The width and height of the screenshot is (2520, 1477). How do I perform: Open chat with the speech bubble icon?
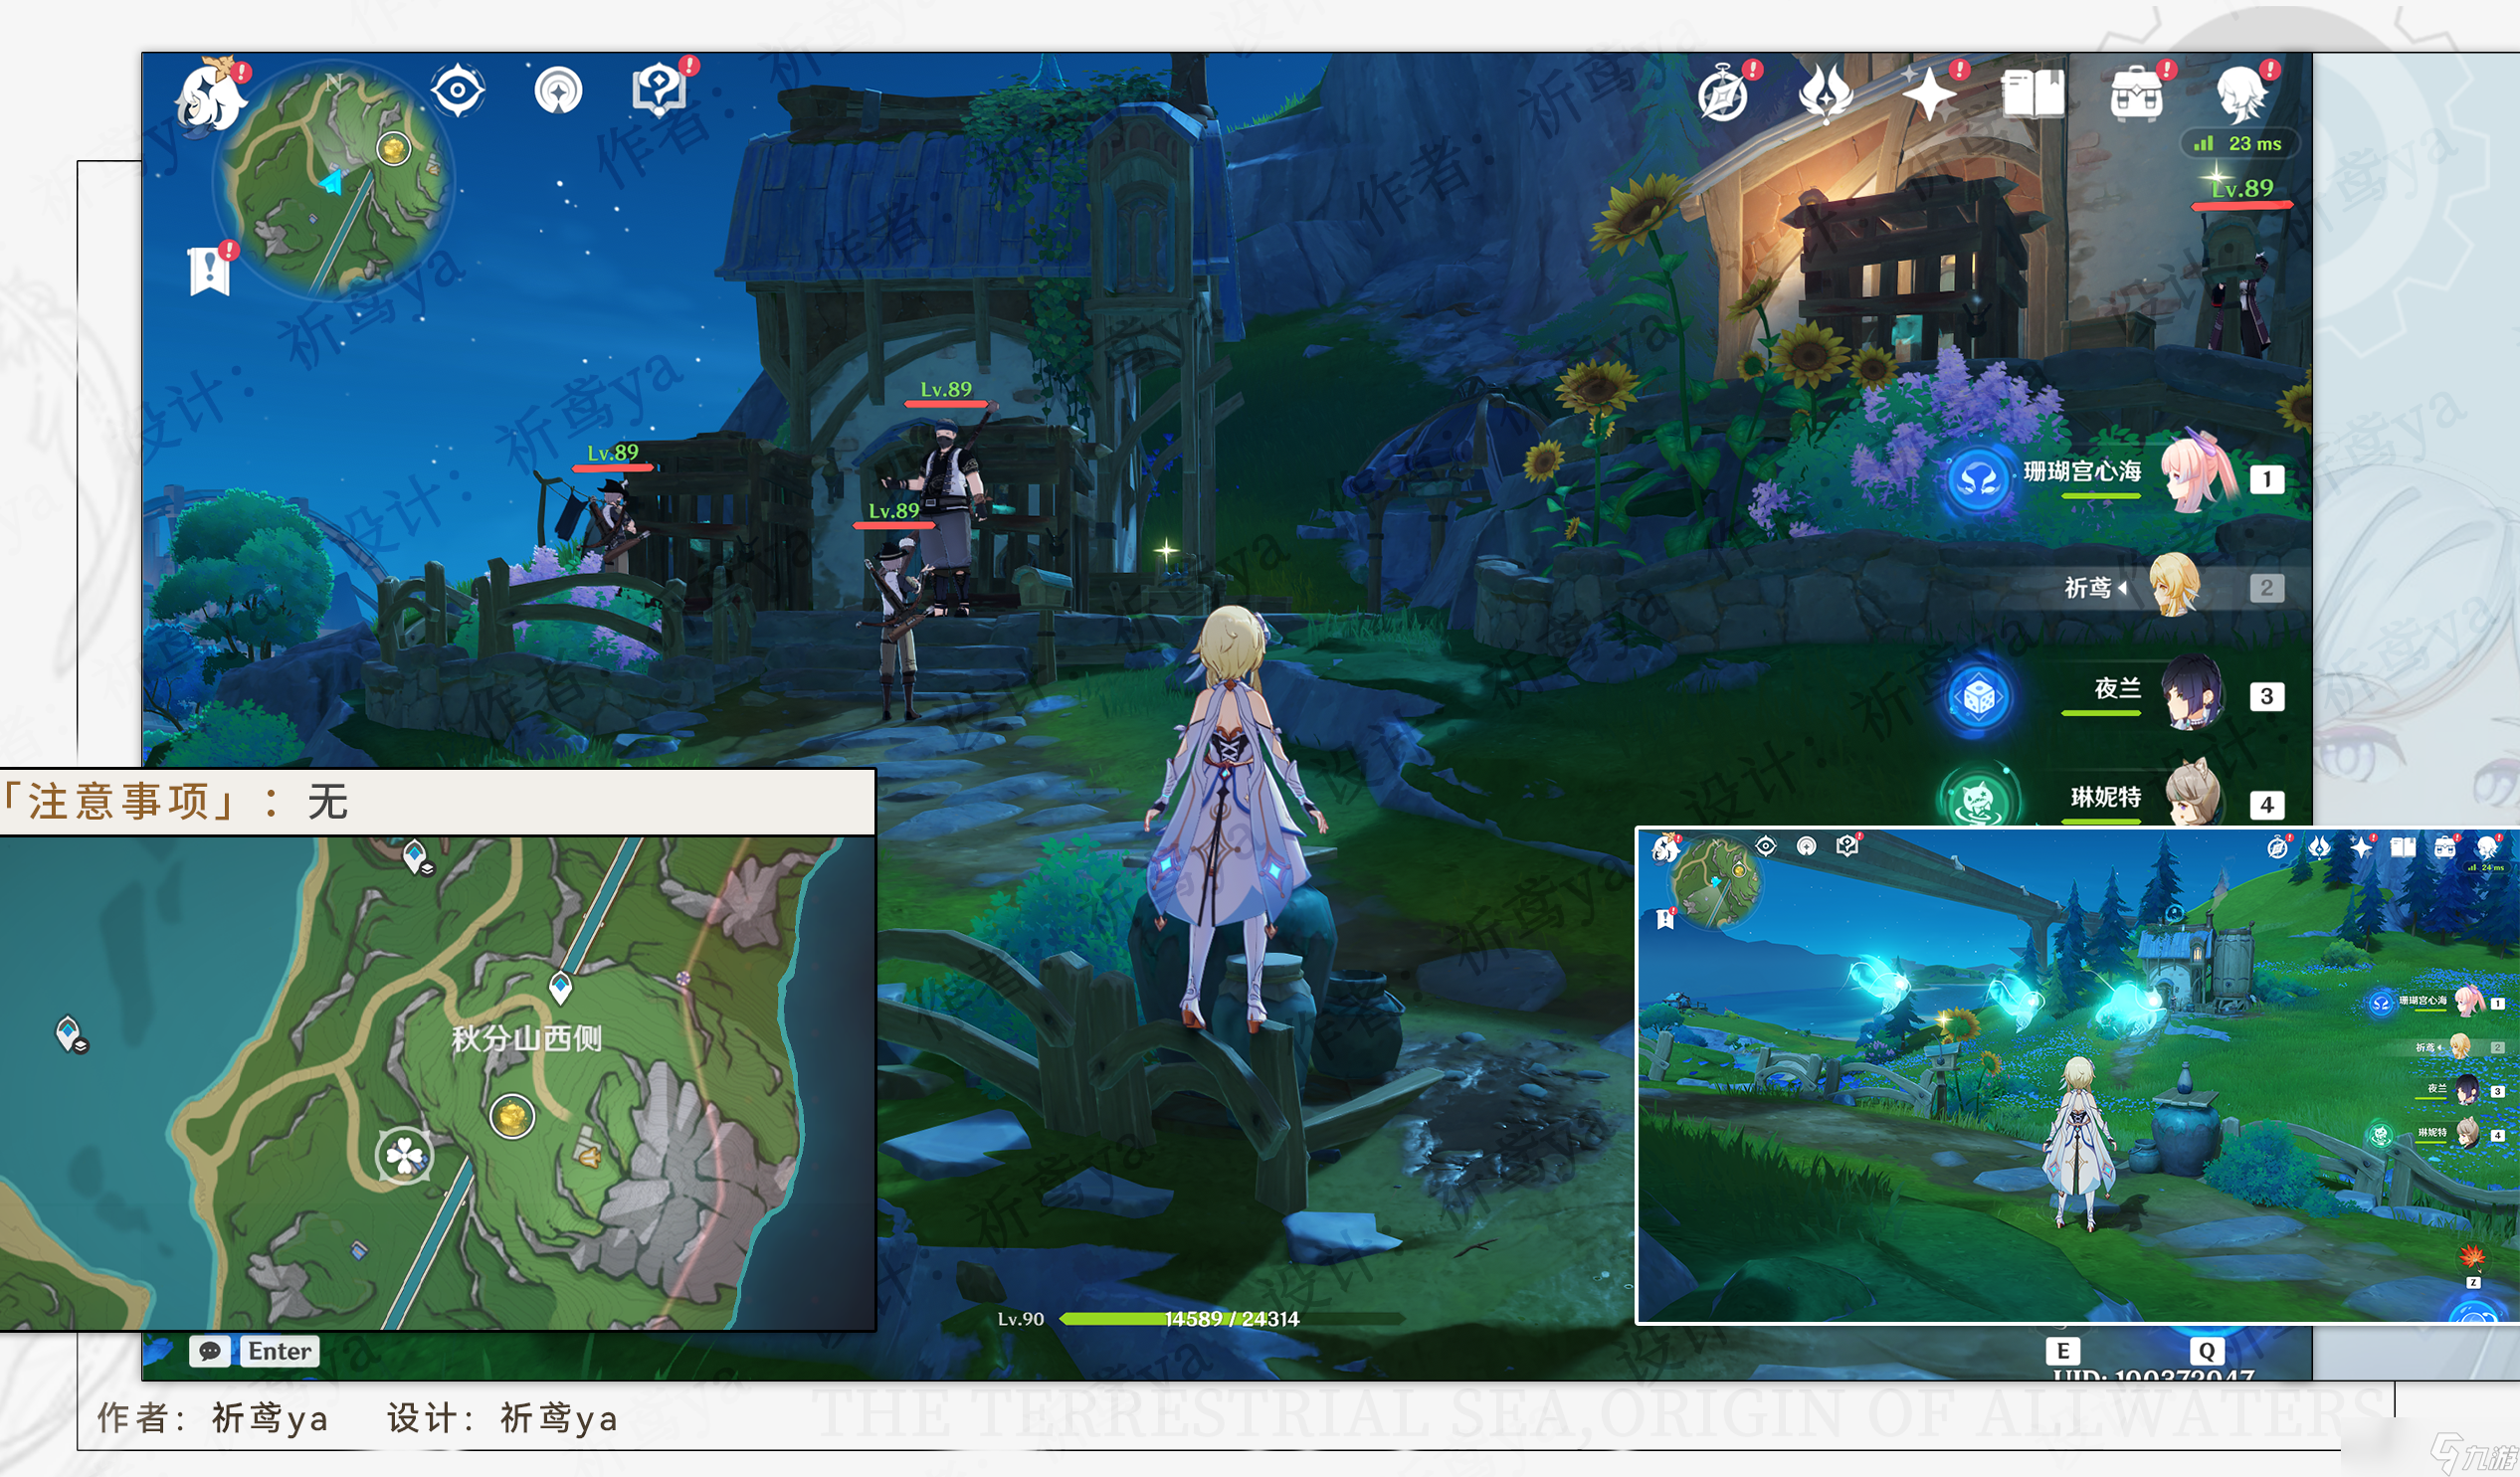point(210,1351)
